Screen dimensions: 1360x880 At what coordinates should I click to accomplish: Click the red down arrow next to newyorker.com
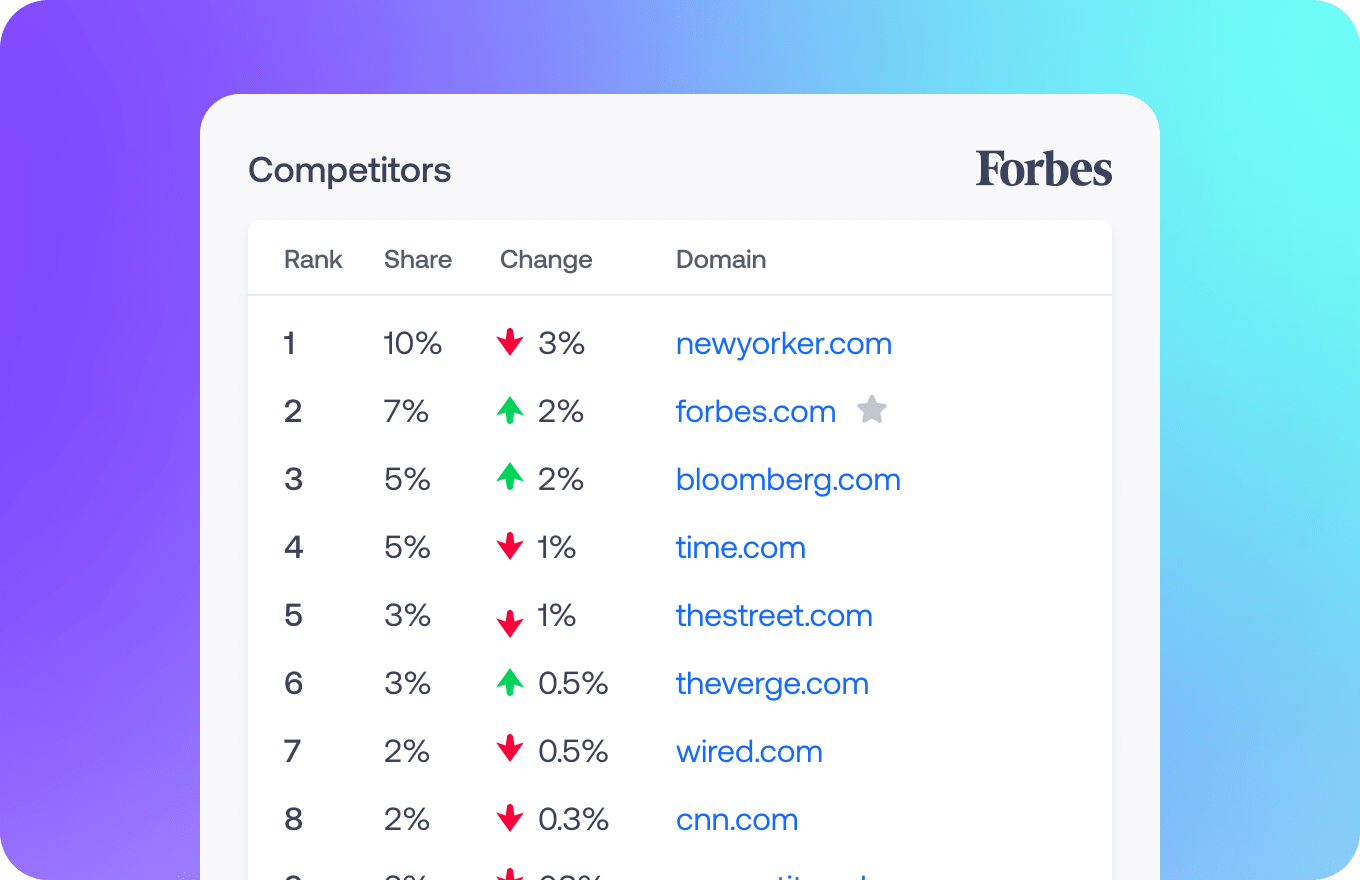coord(510,342)
